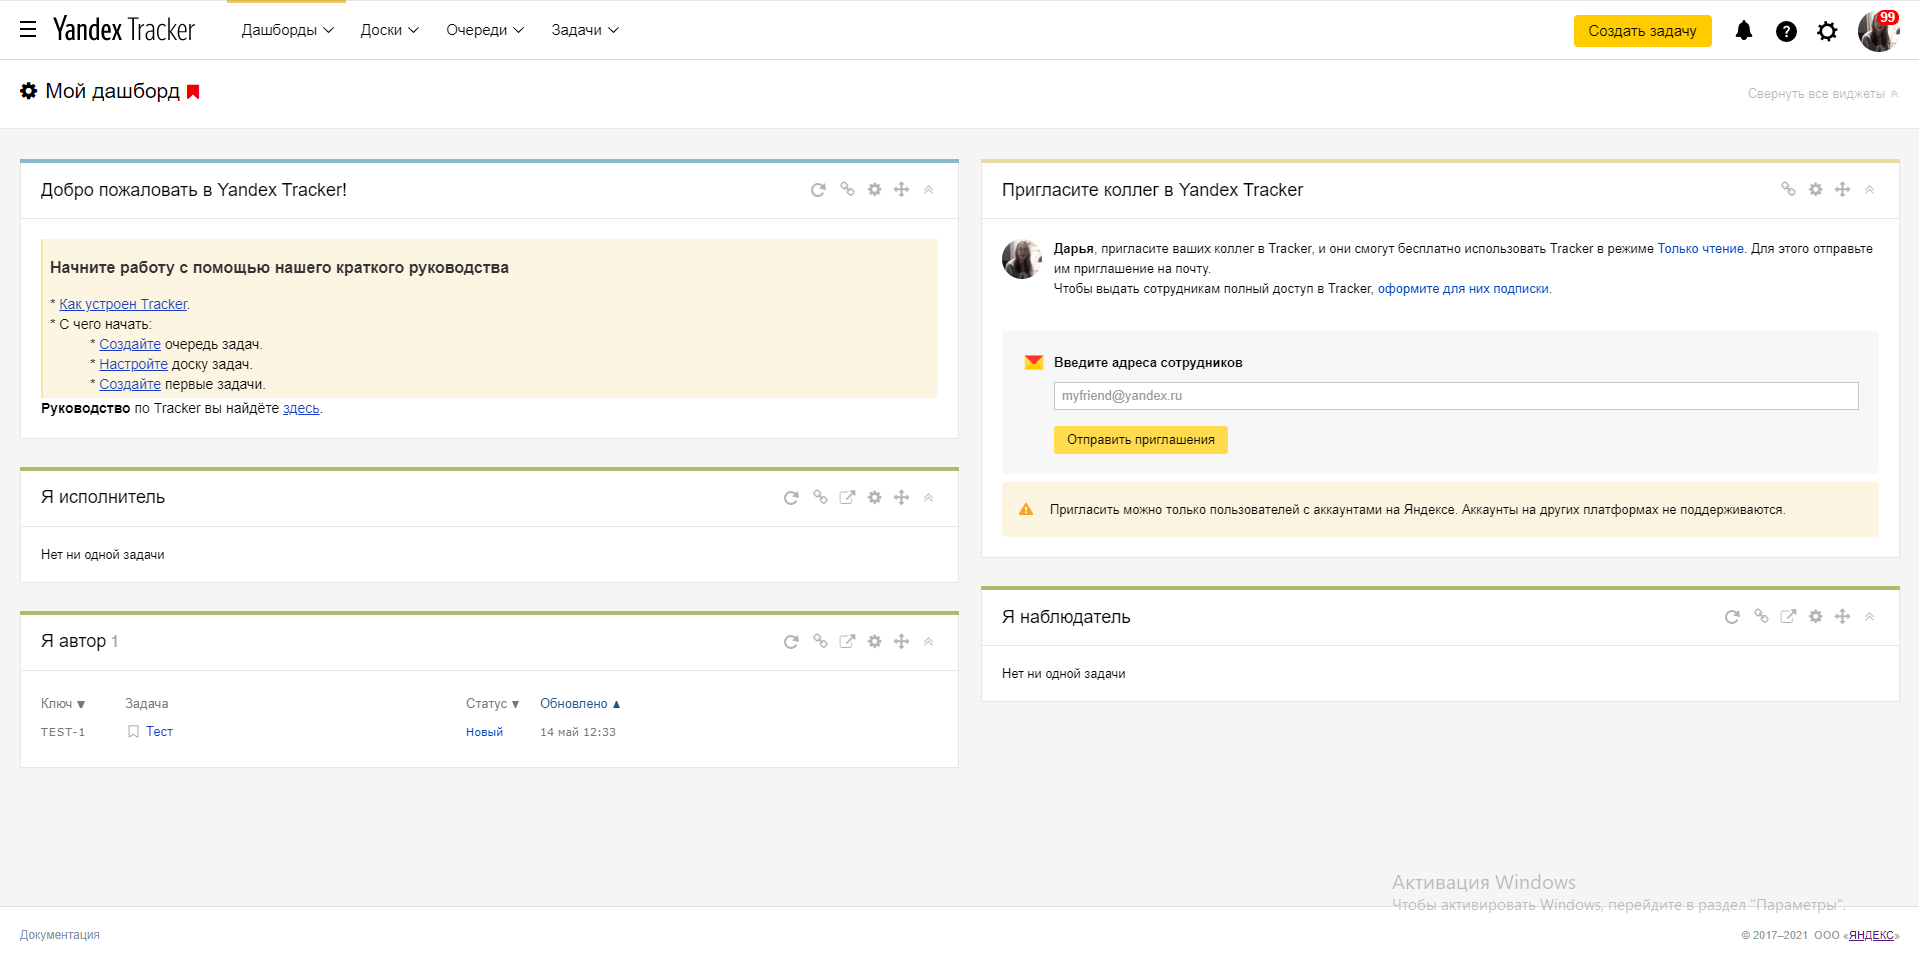This screenshot has height=964, width=1919.
Task: Open settings of Я наблюдатель widget
Action: [x=1816, y=616]
